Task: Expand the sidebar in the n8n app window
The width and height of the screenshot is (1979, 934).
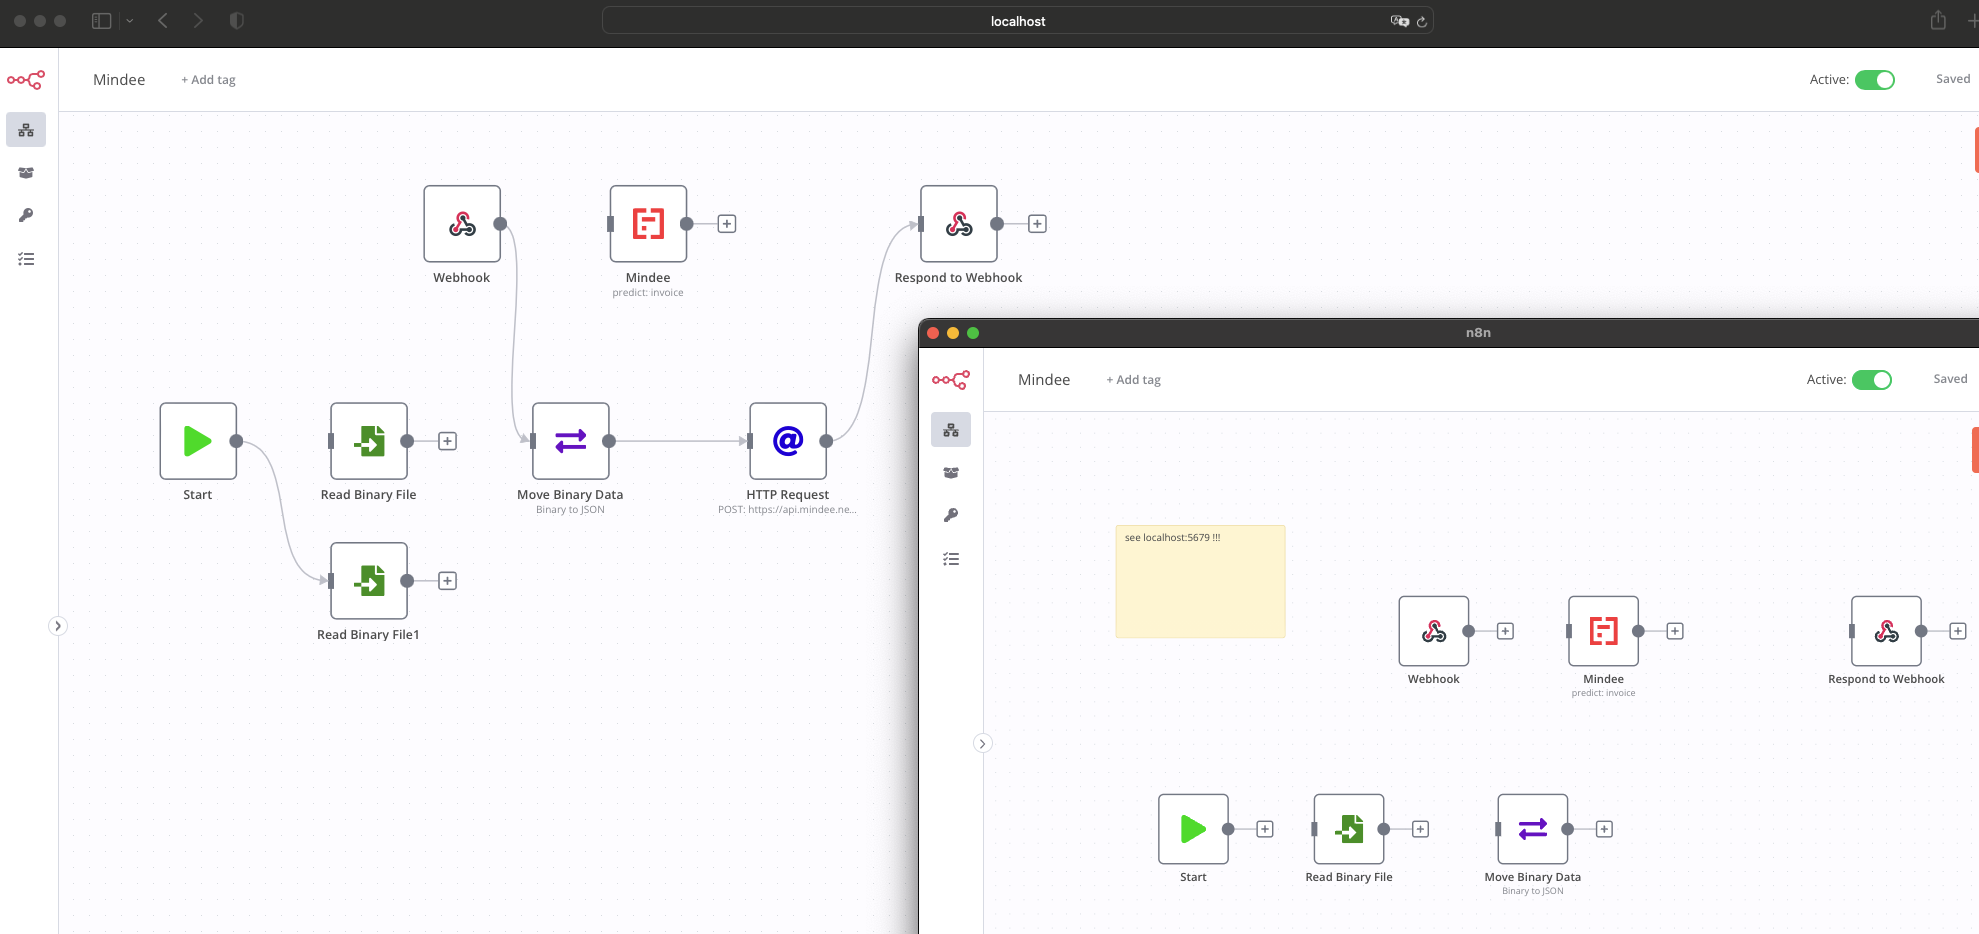Action: (983, 743)
